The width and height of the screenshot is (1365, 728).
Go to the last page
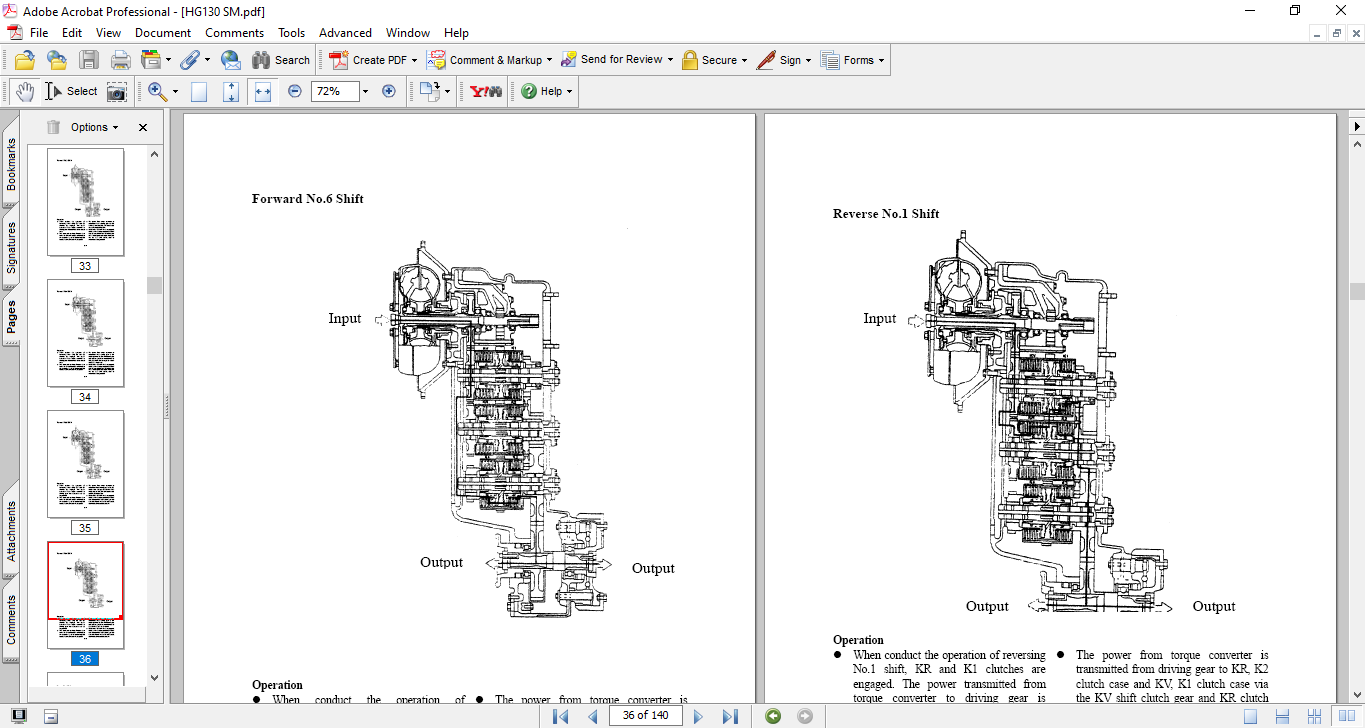(x=730, y=716)
